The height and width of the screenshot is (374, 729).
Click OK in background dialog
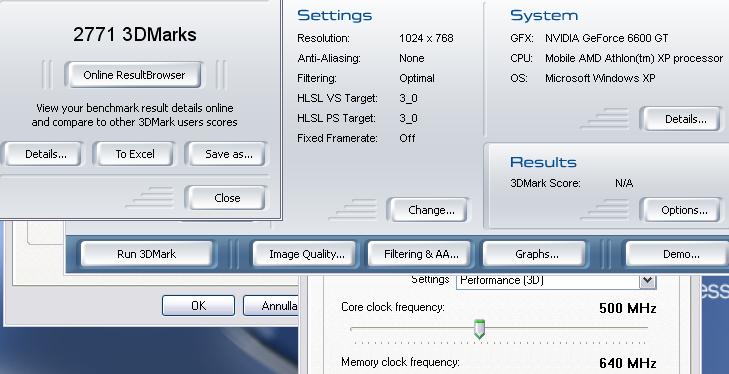pos(199,306)
